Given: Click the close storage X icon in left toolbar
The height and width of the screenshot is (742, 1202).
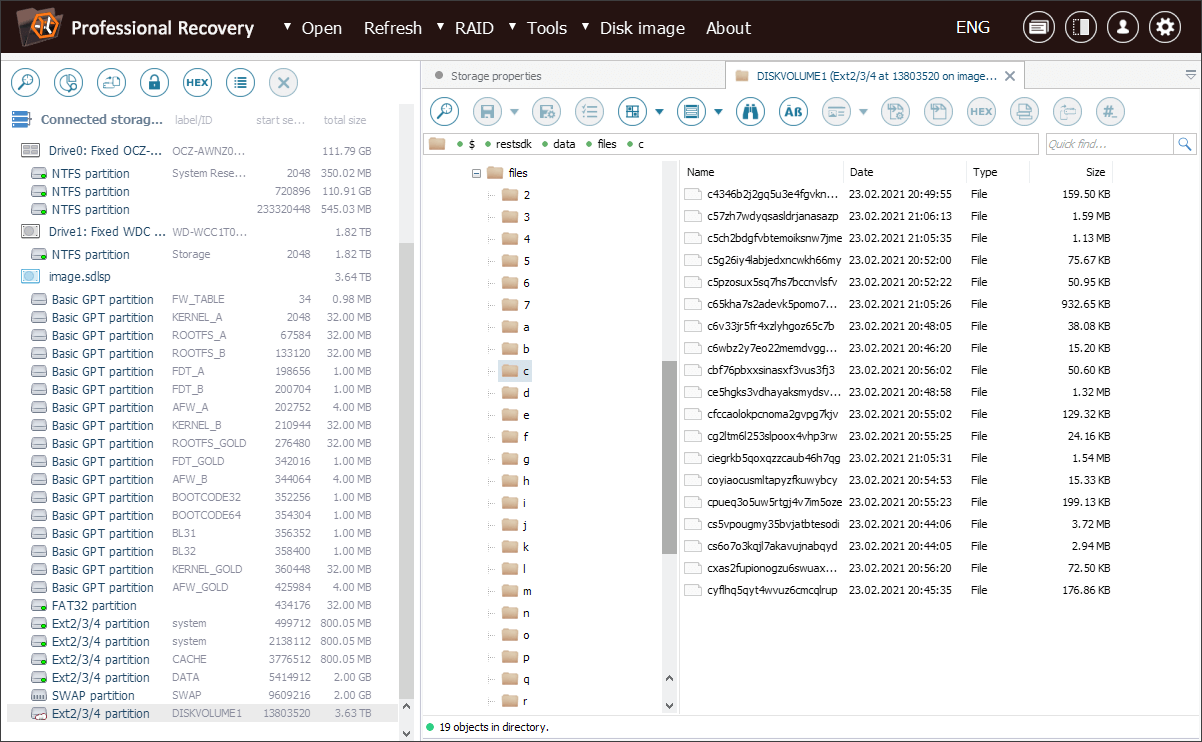Looking at the screenshot, I should click(x=283, y=82).
